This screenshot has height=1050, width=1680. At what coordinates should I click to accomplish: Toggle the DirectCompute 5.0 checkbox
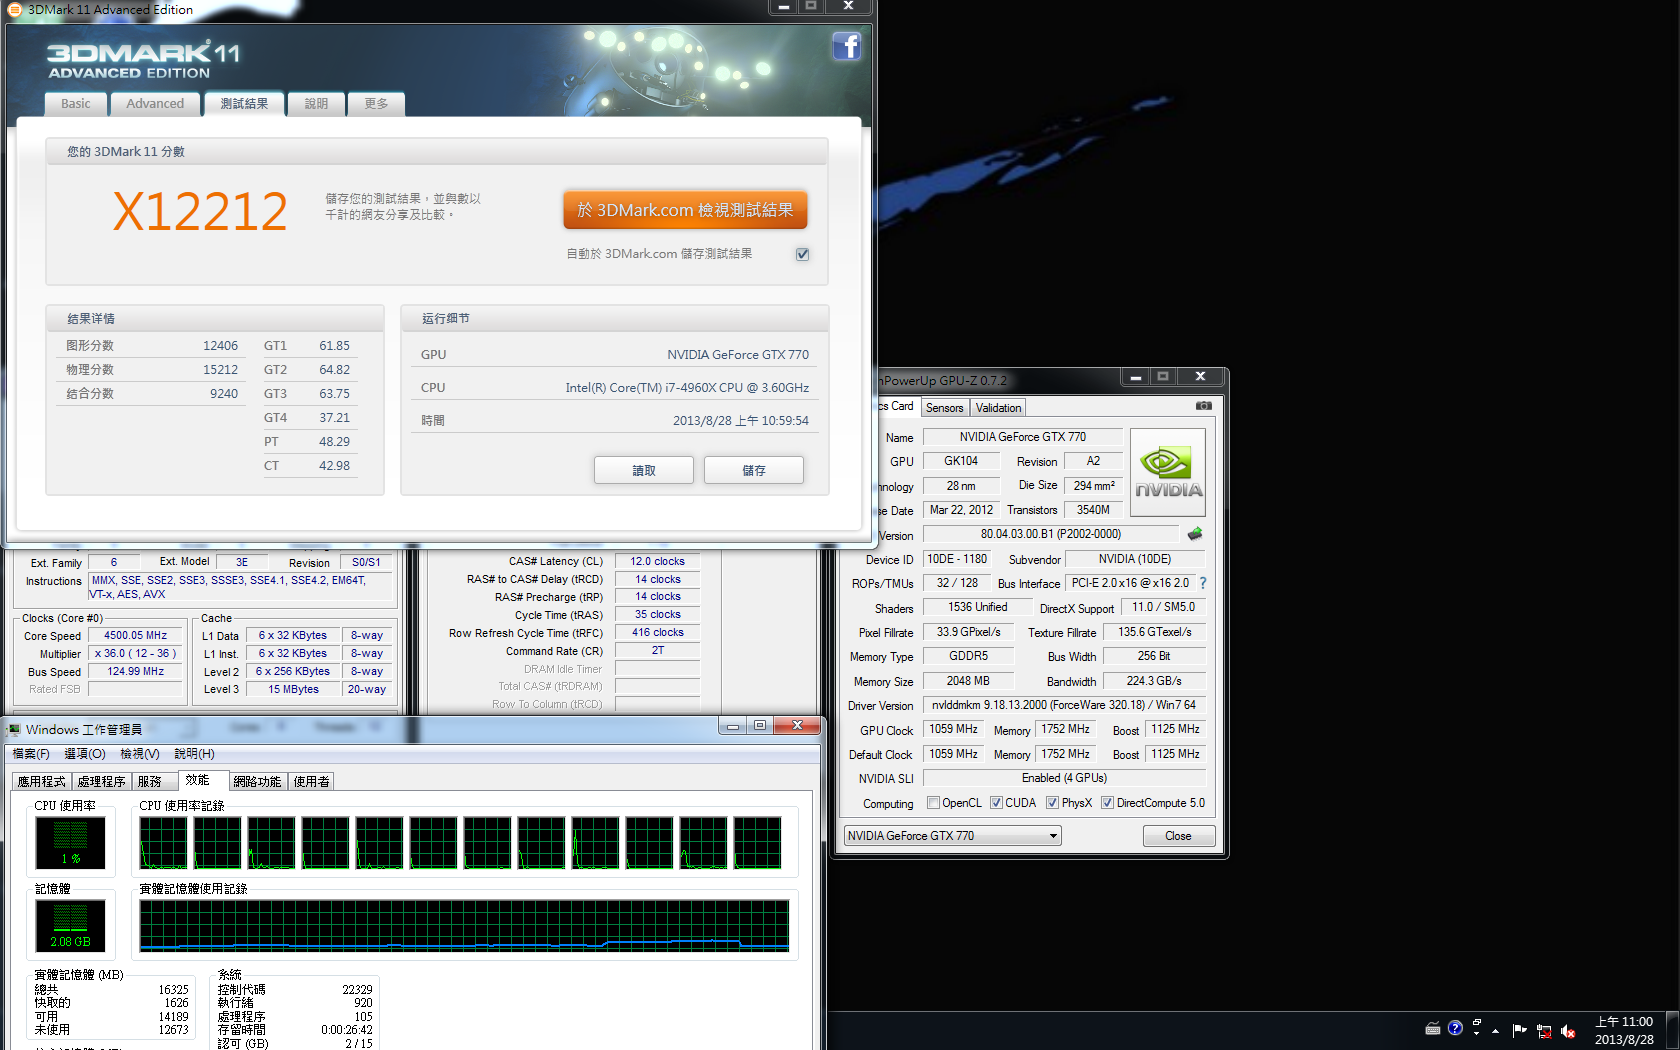point(1107,803)
